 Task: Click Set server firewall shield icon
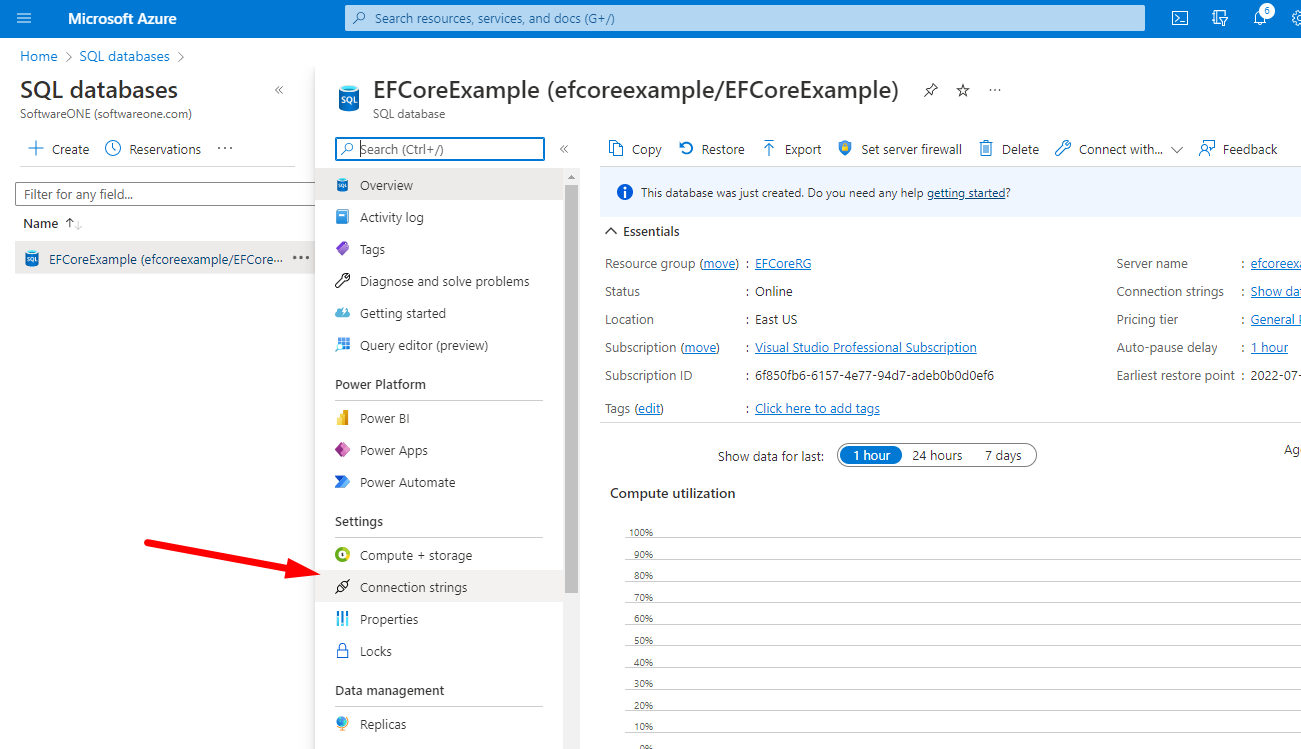[x=845, y=149]
